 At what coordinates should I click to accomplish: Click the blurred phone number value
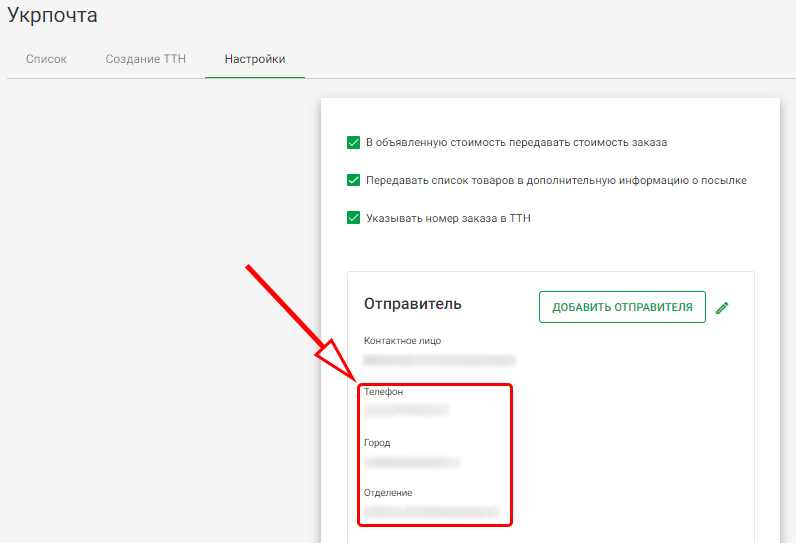click(x=407, y=410)
